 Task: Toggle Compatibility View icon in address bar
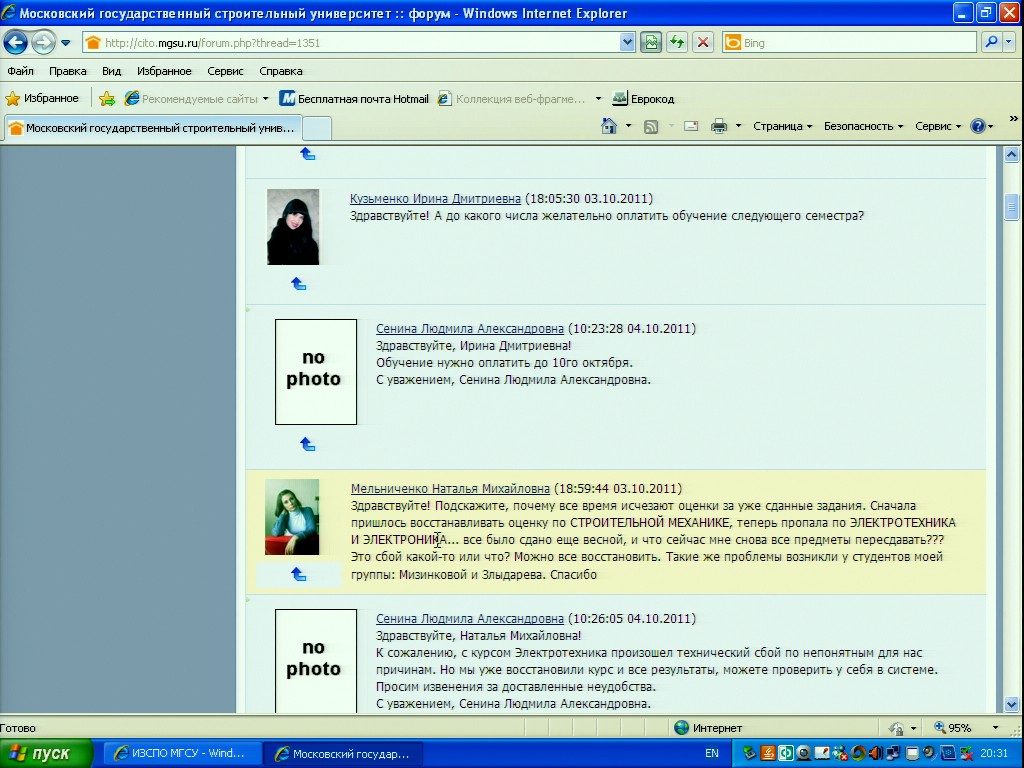(x=651, y=43)
